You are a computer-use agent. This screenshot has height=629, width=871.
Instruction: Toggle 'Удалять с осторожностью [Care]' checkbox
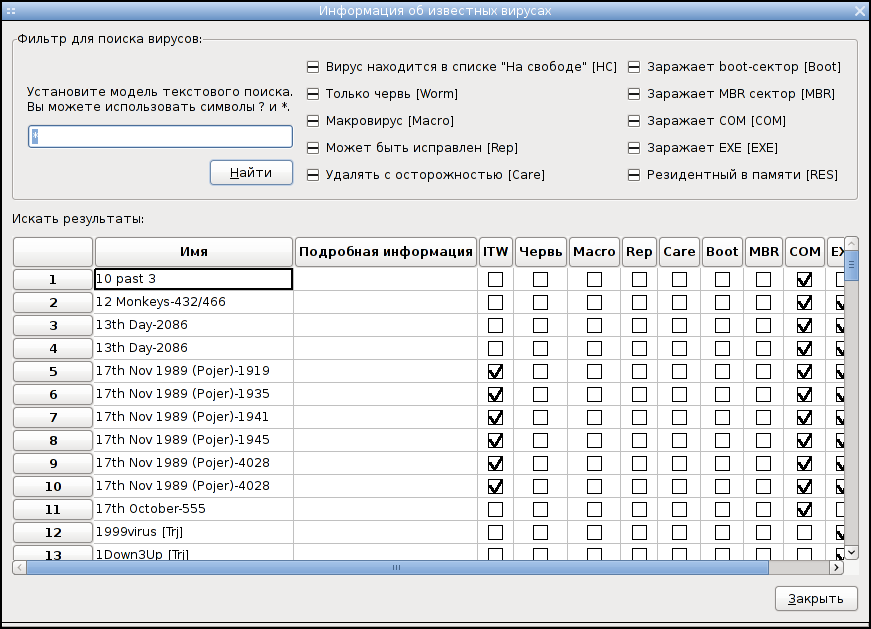(x=313, y=175)
